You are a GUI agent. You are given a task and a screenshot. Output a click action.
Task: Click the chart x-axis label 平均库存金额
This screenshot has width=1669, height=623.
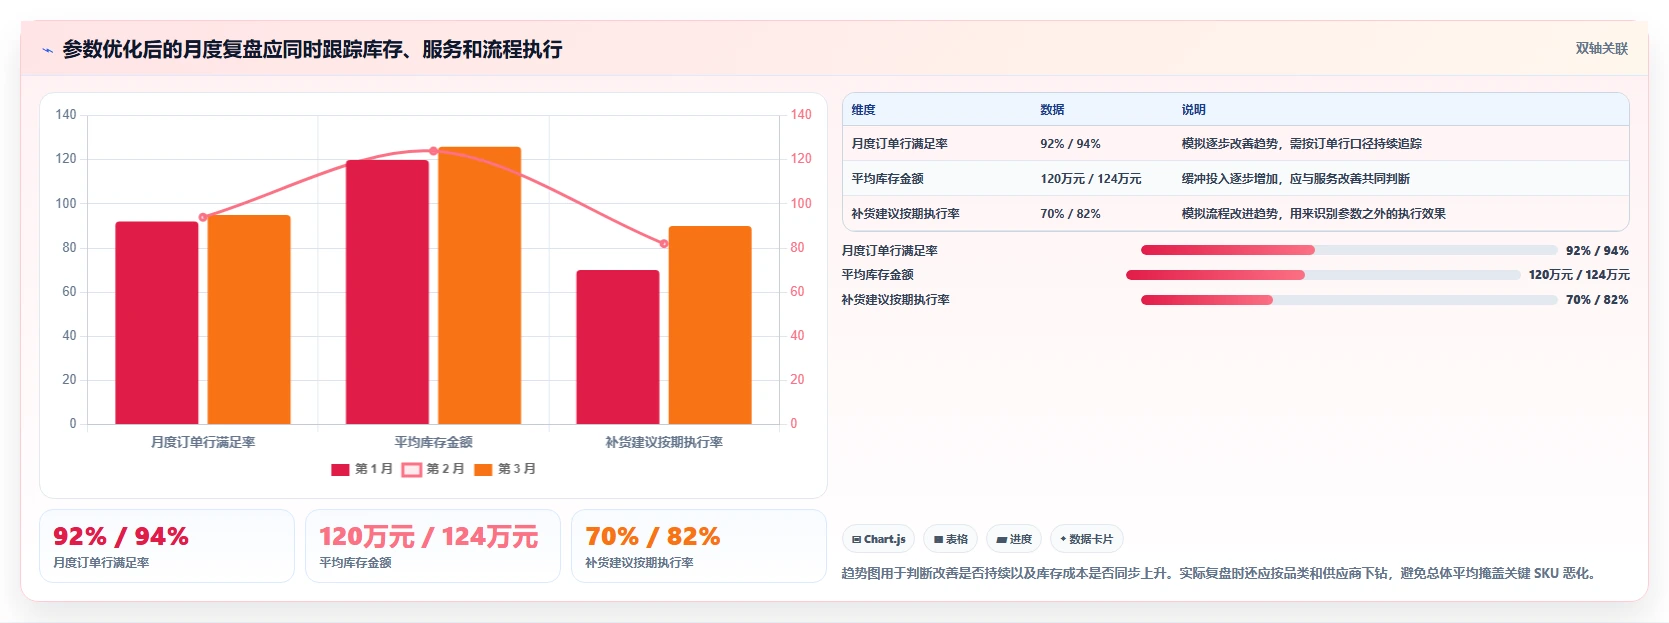tap(433, 442)
